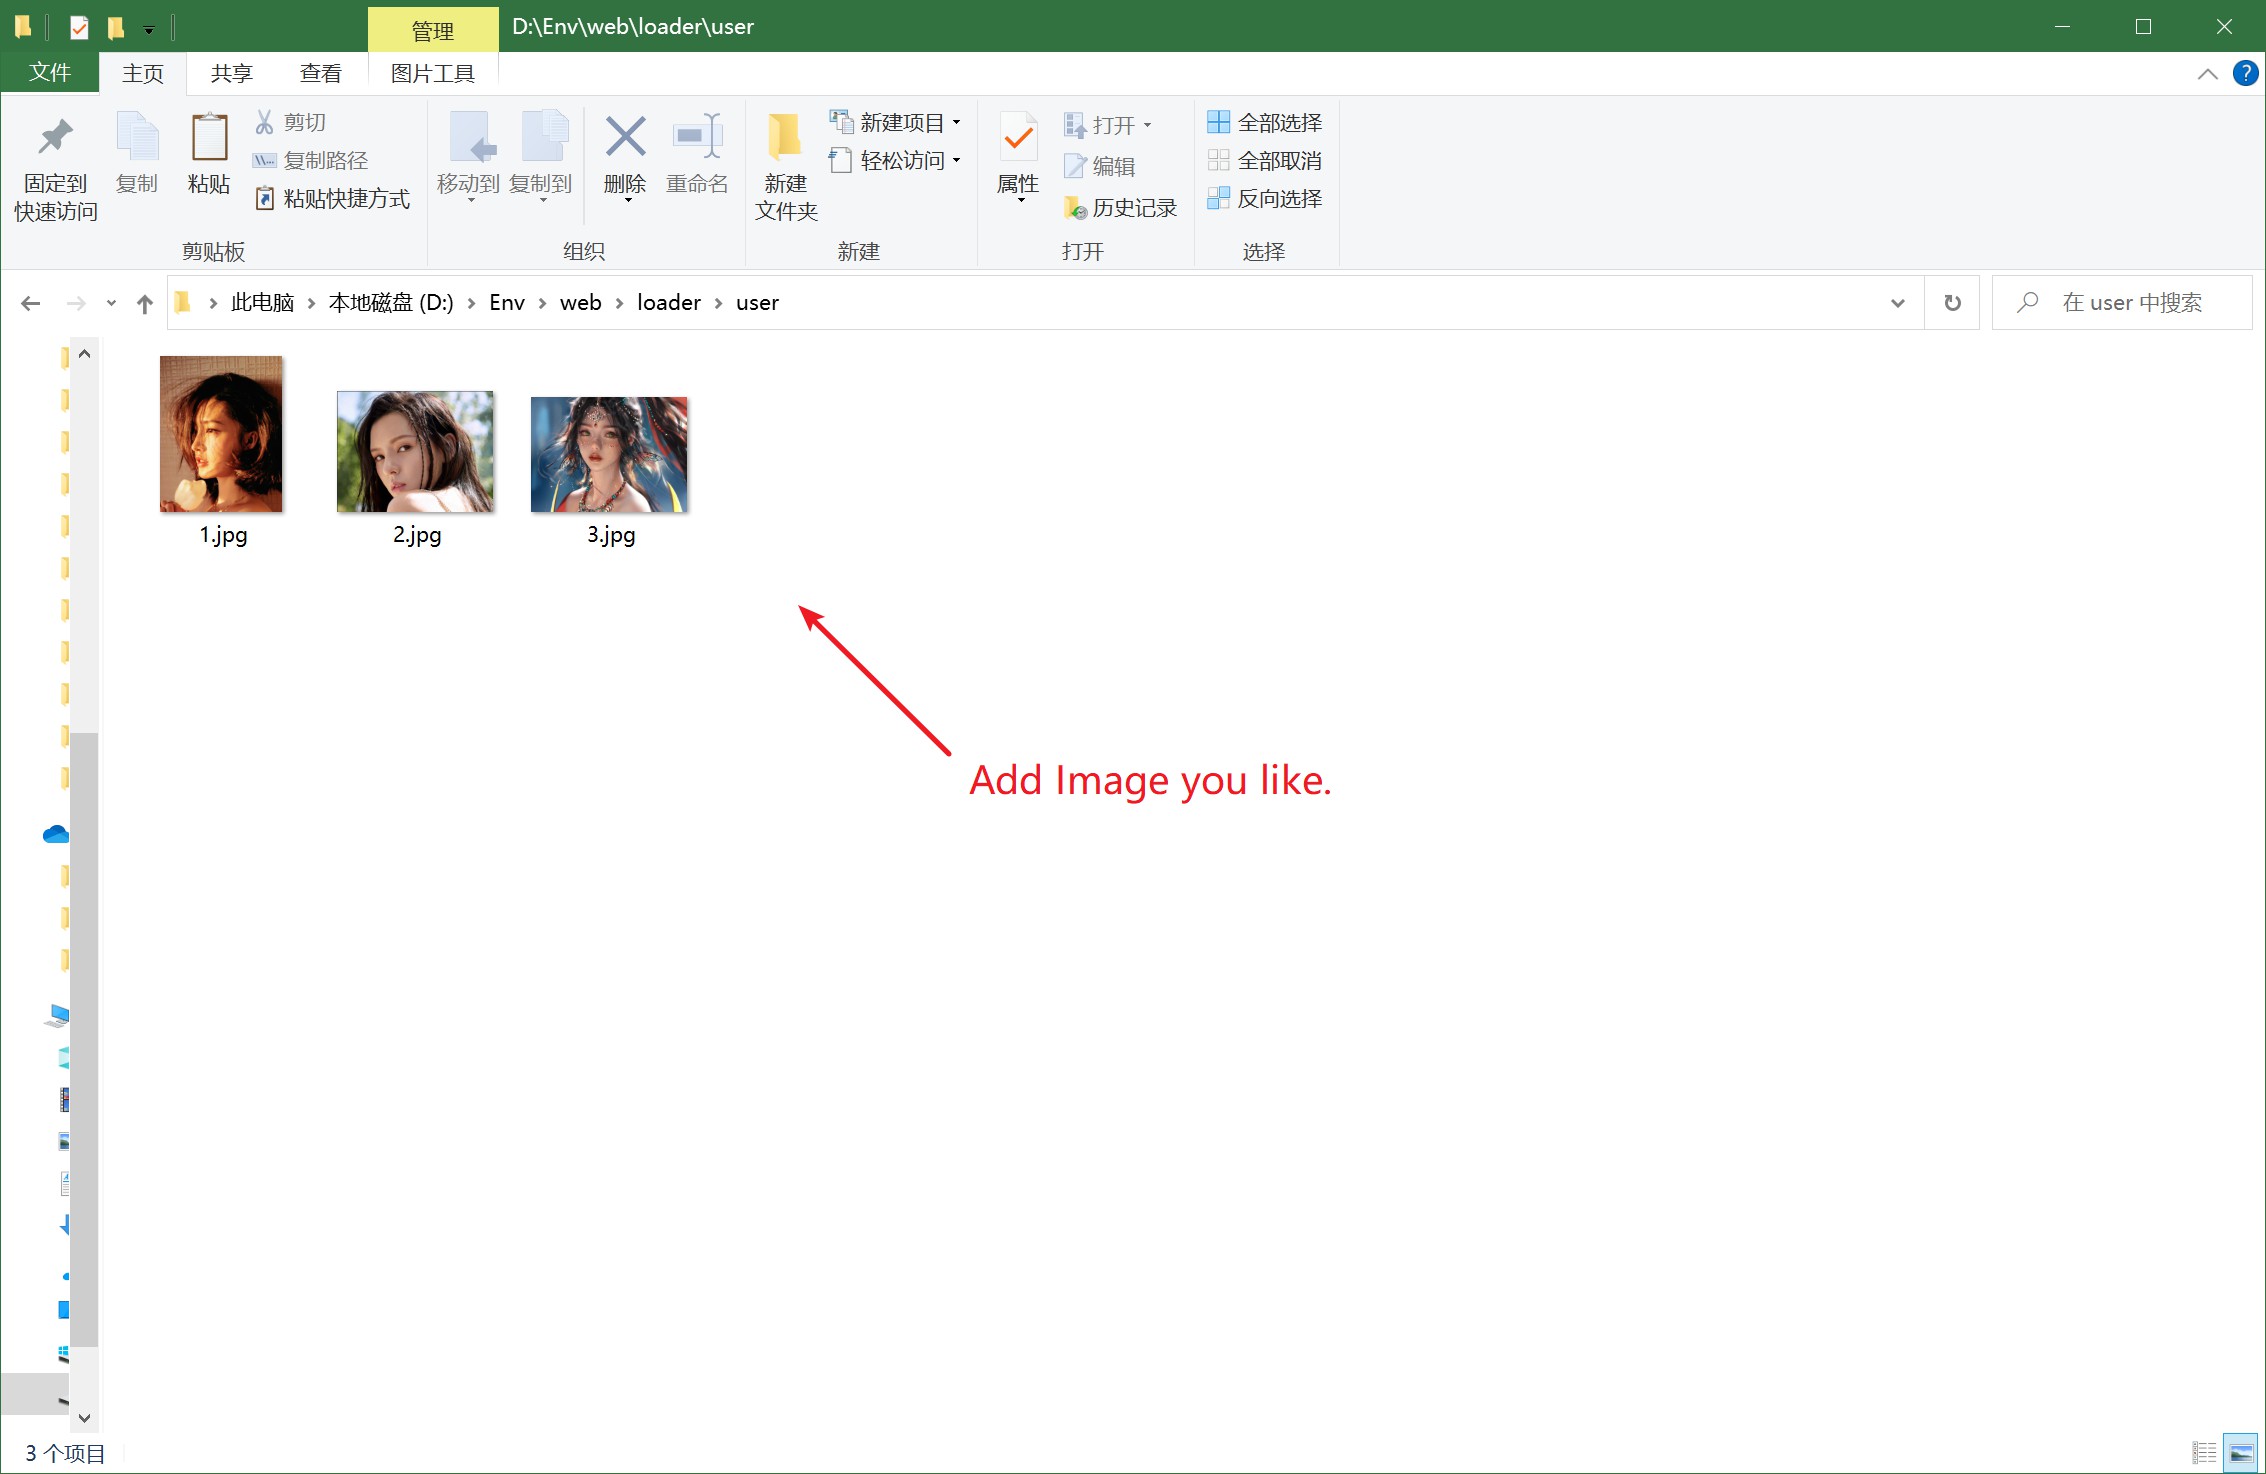
Task: Click the Delete (删除) icon in the ribbon
Action: tap(625, 138)
